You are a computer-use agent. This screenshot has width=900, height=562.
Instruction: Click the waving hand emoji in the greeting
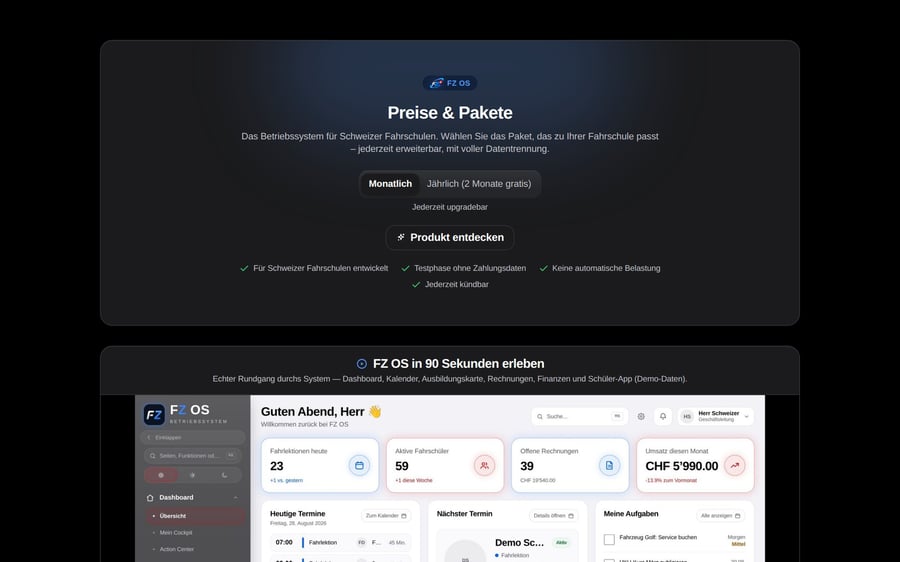click(x=375, y=412)
